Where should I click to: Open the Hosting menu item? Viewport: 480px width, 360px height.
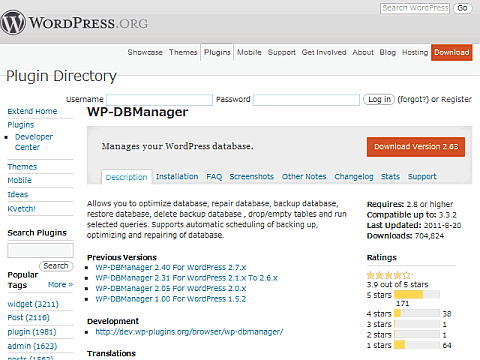pyautogui.click(x=415, y=52)
